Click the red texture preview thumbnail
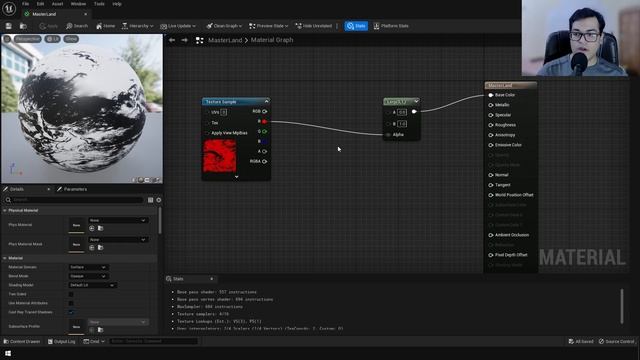 [x=220, y=156]
